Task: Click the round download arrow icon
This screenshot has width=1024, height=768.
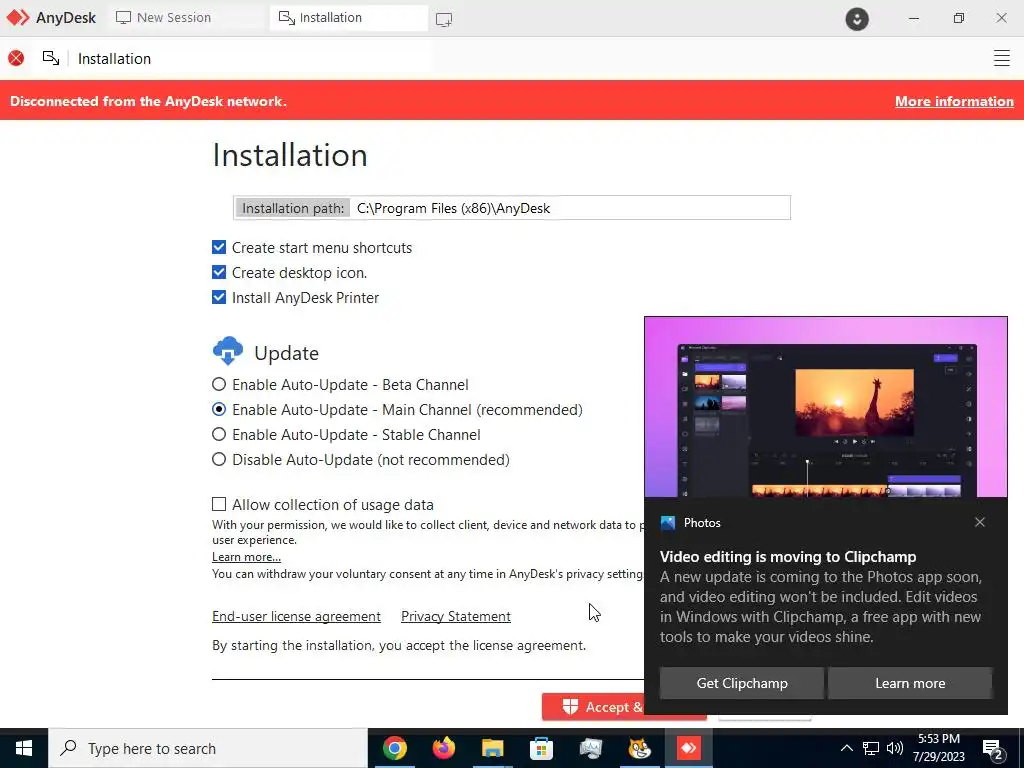Action: [x=857, y=18]
